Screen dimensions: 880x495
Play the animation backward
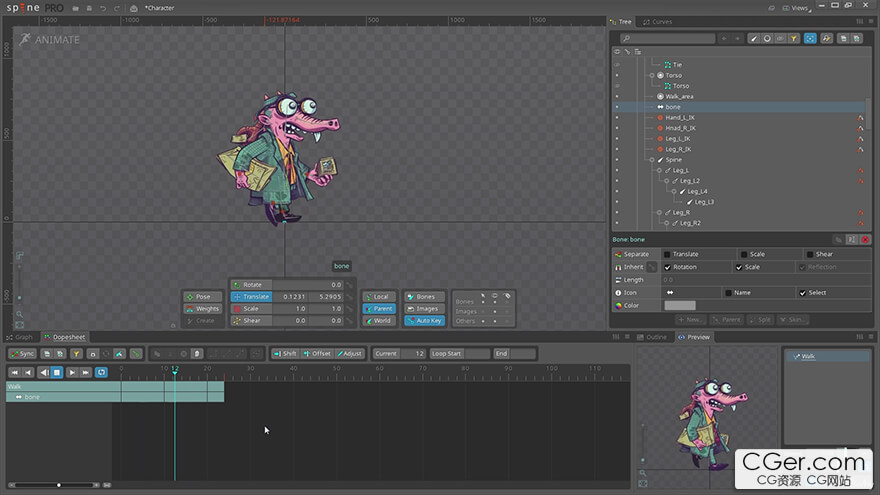pyautogui.click(x=44, y=373)
